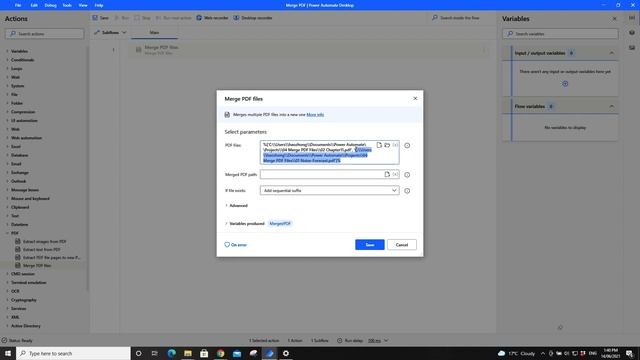Open the File menu

[18, 5]
